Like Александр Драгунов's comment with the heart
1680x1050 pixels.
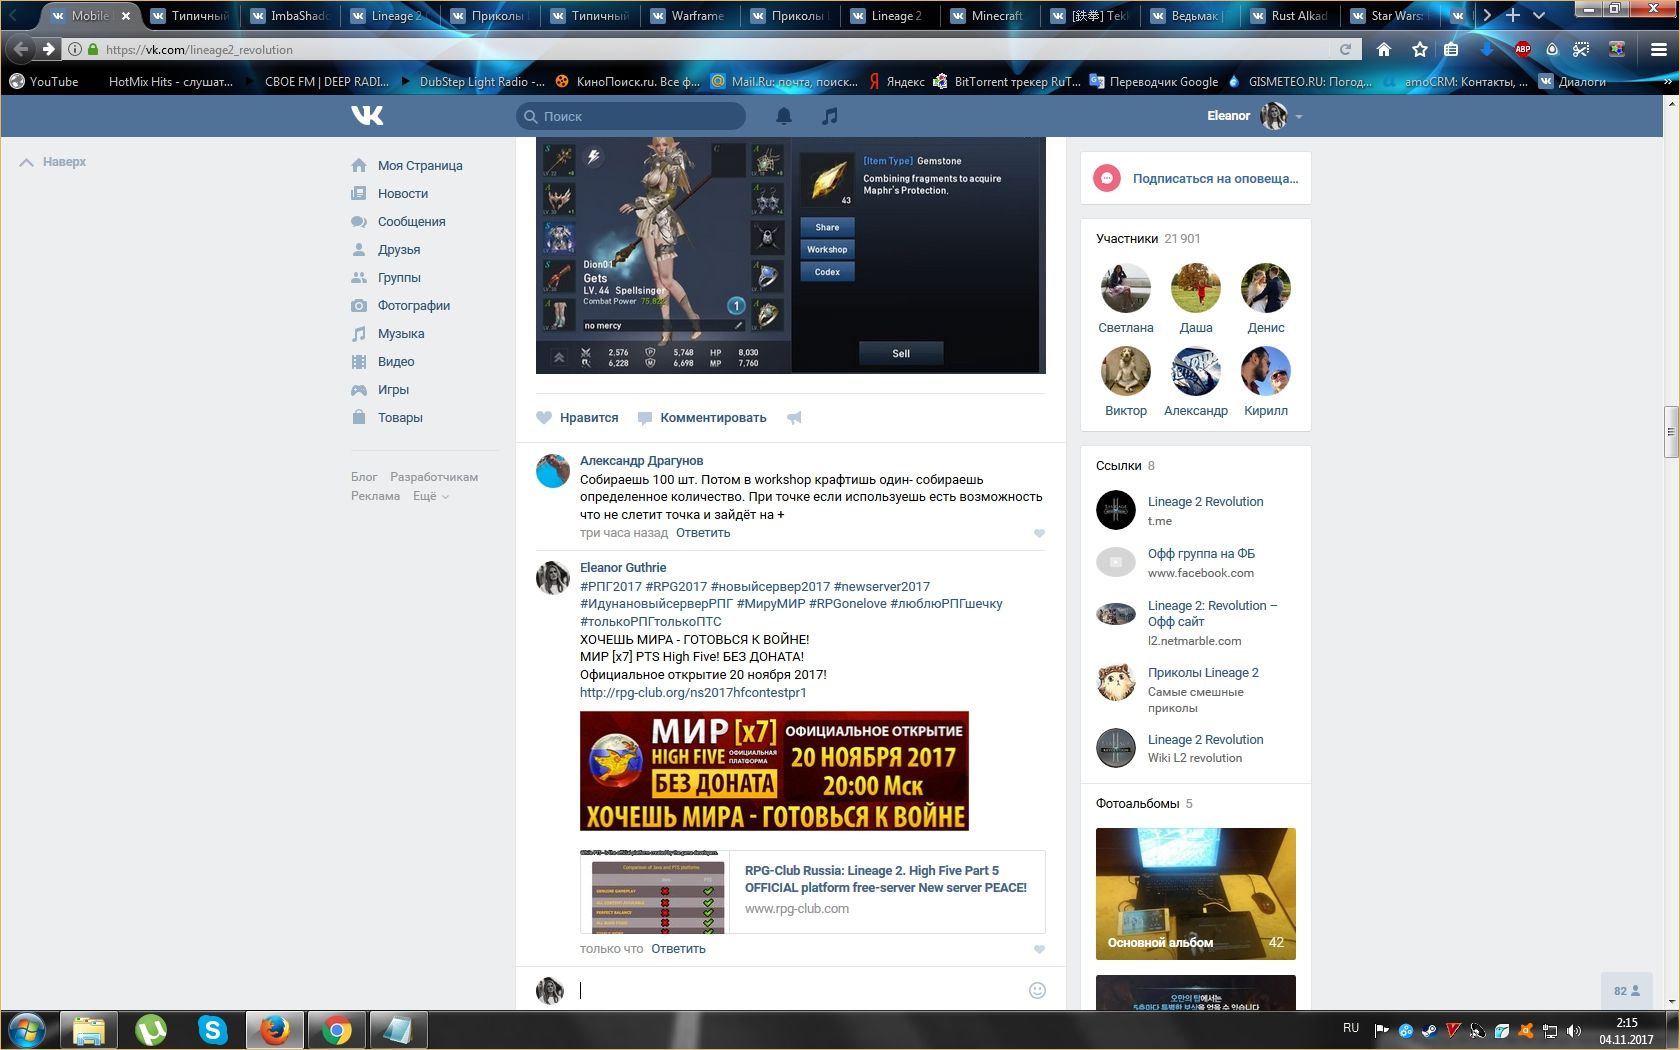pyautogui.click(x=1039, y=533)
